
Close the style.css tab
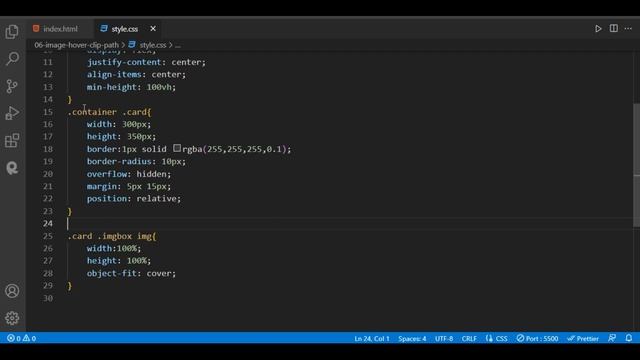point(153,29)
